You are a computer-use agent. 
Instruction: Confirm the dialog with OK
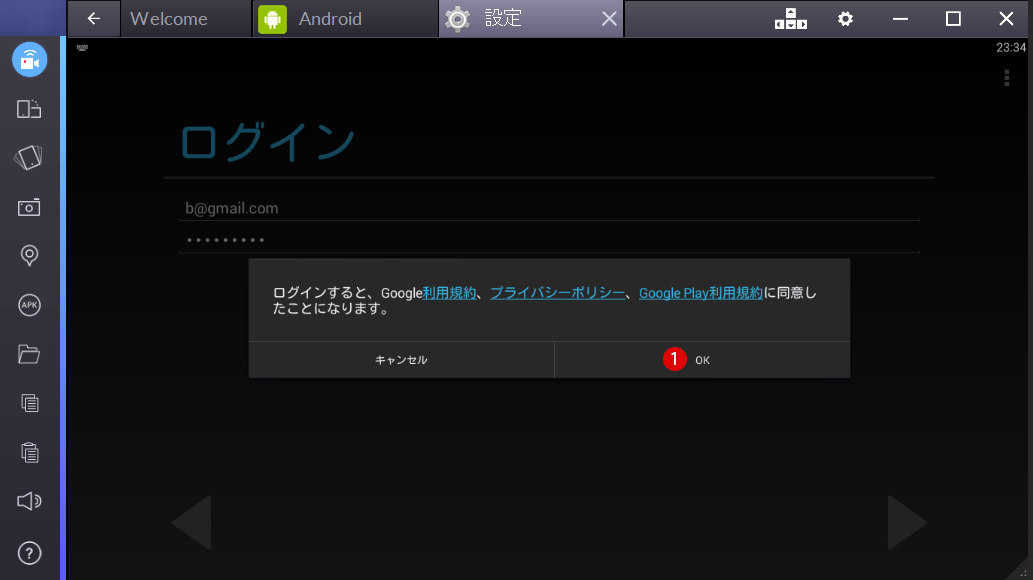702,360
